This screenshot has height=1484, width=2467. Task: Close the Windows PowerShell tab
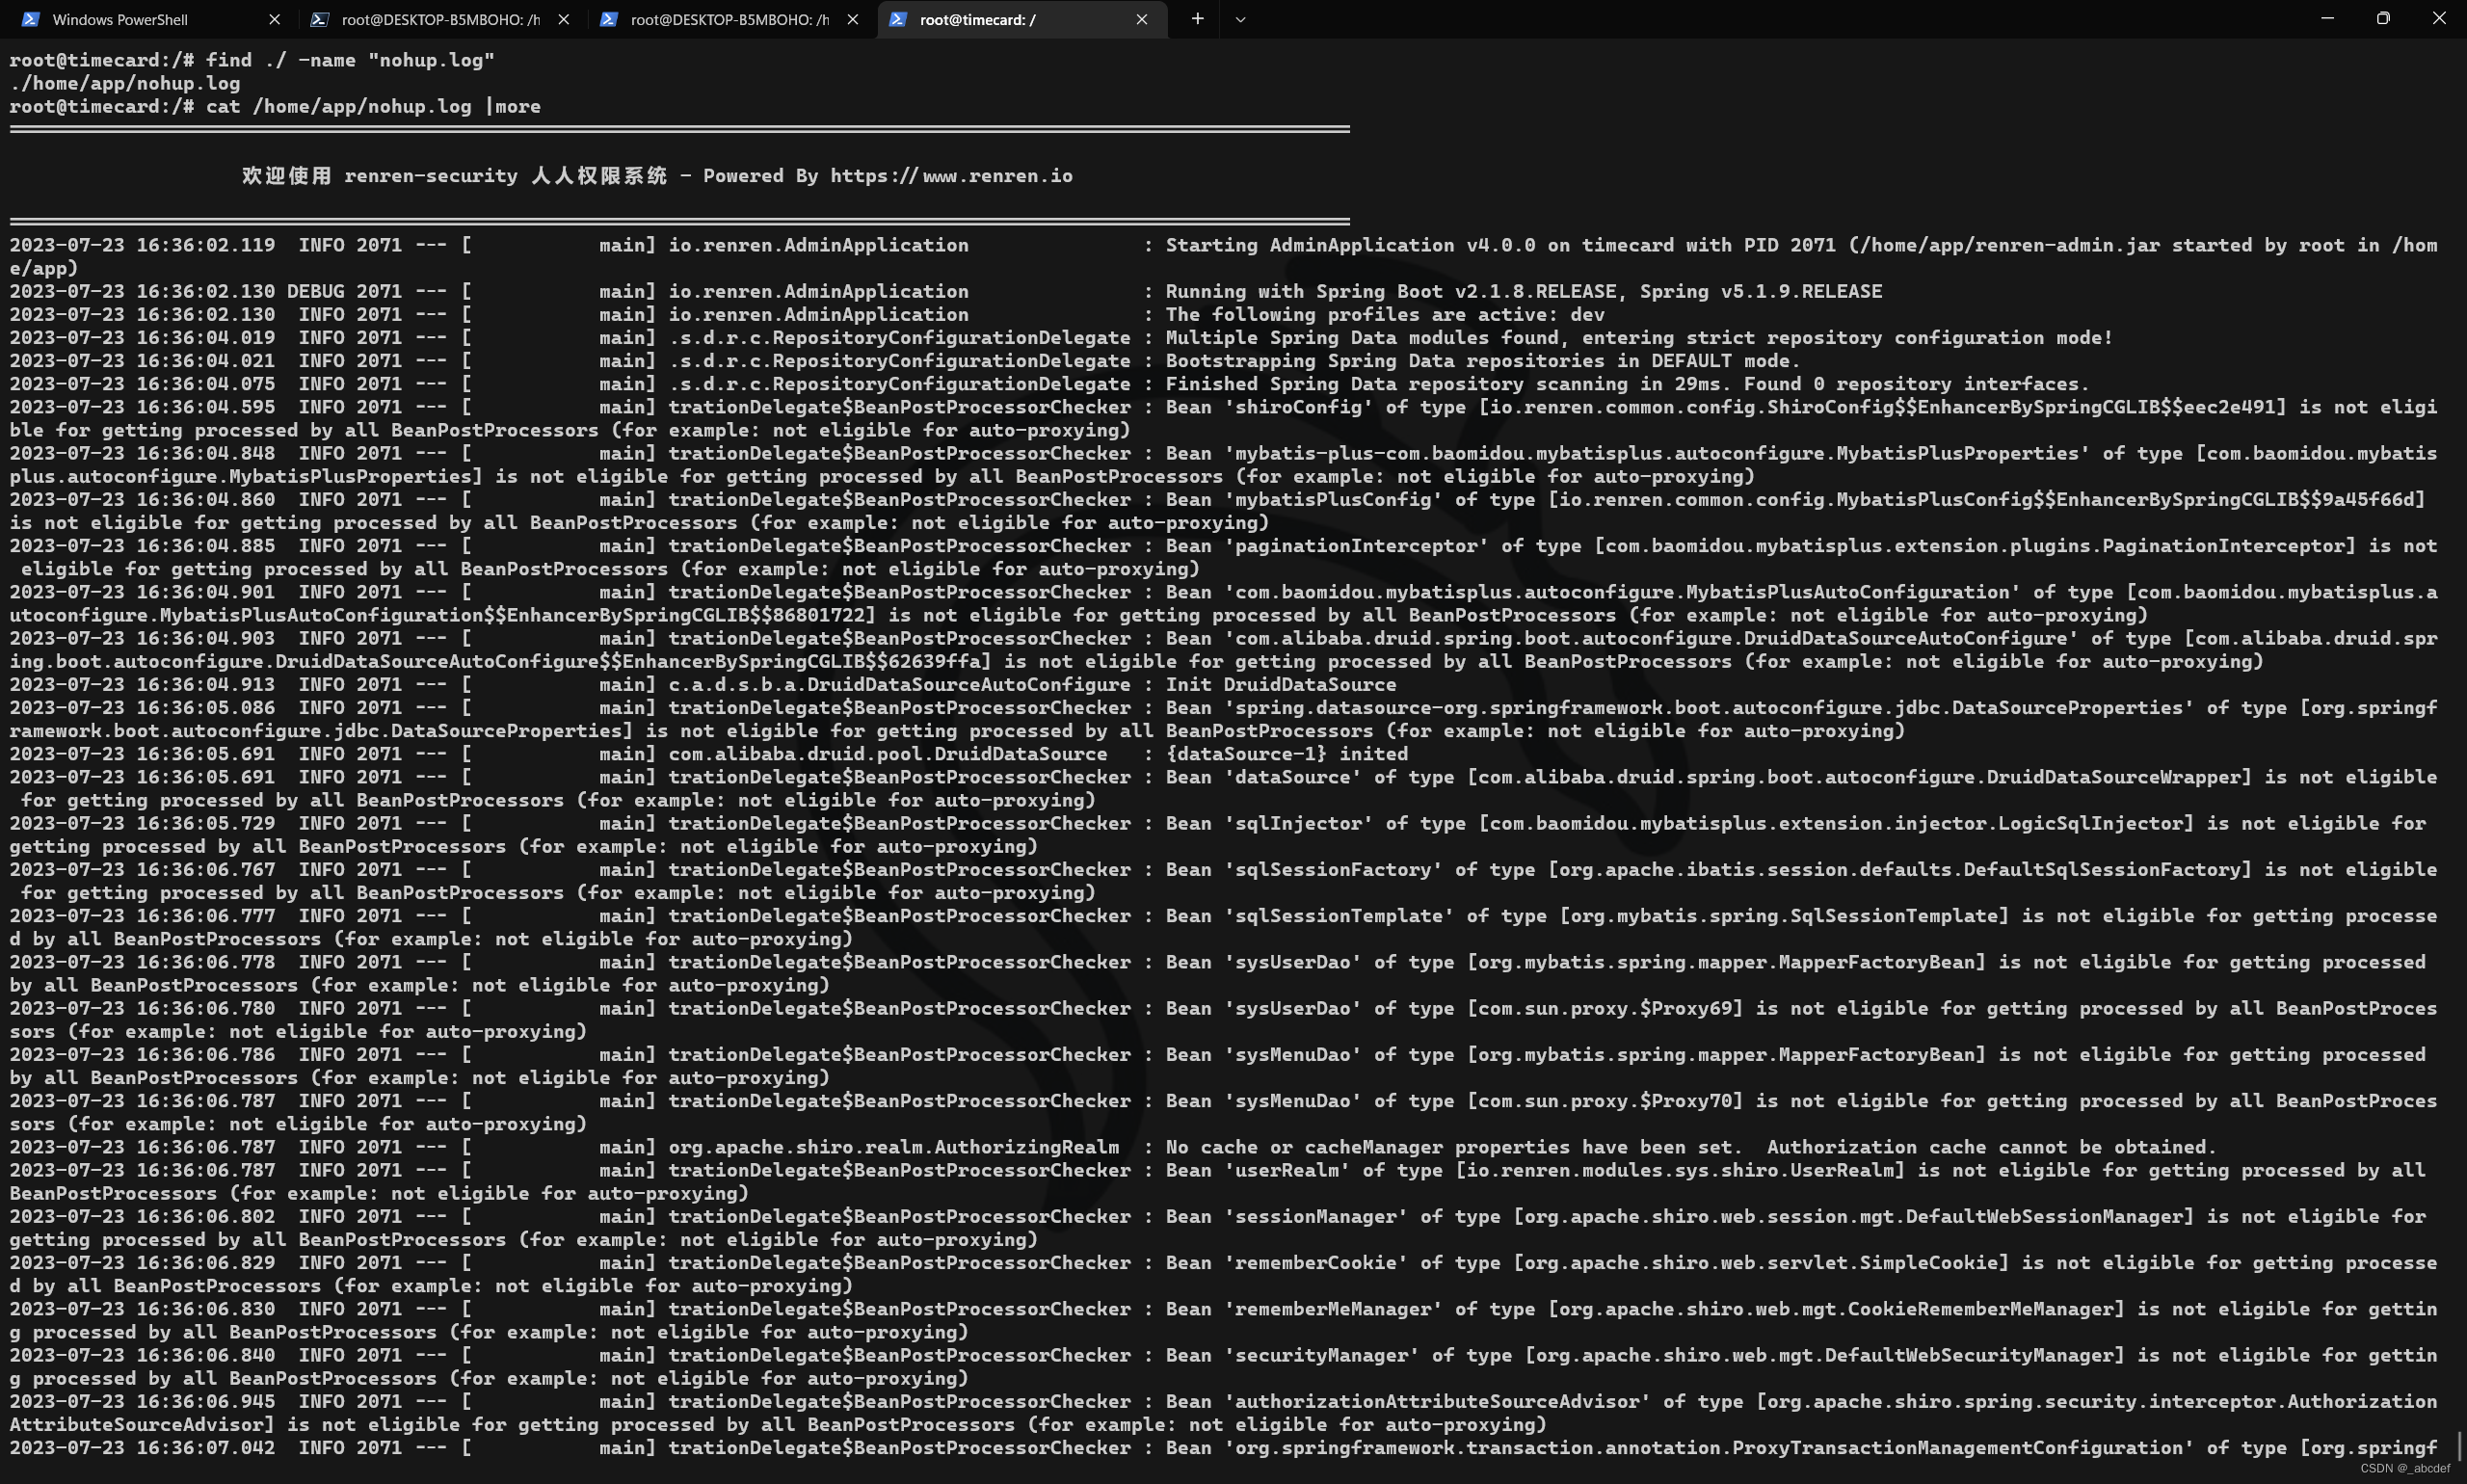(x=274, y=19)
